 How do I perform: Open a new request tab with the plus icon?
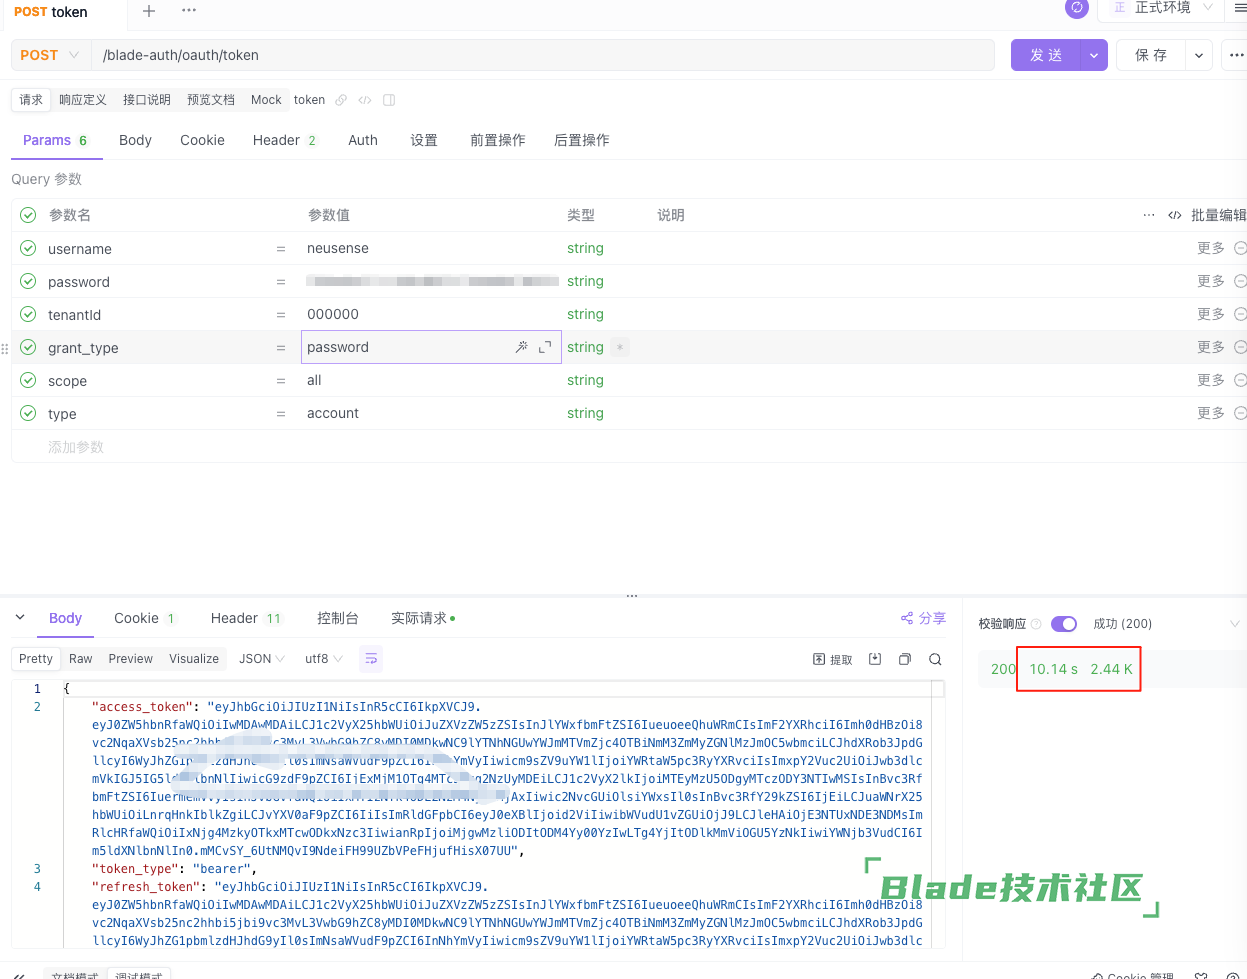[x=149, y=11]
